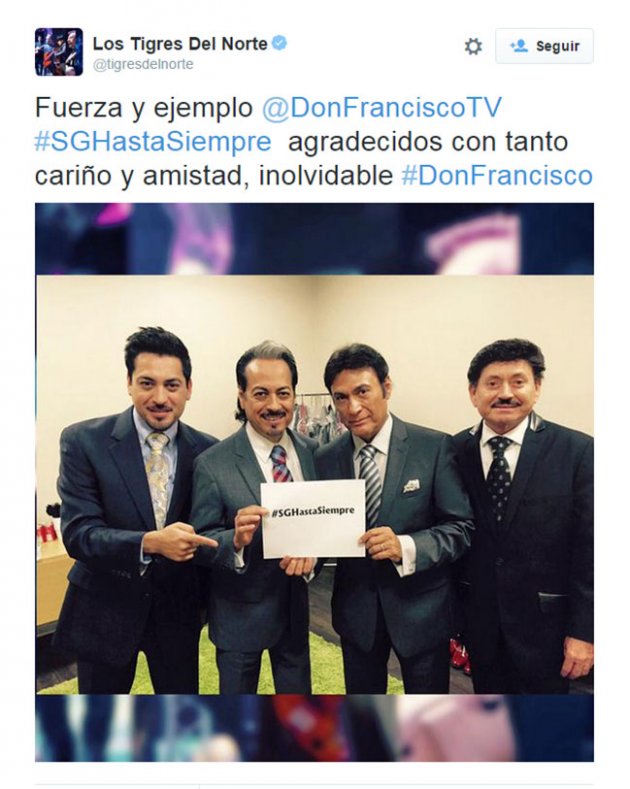This screenshot has width=630, height=789.
Task: Open the @DonFranciscoTV mention
Action: [381, 108]
